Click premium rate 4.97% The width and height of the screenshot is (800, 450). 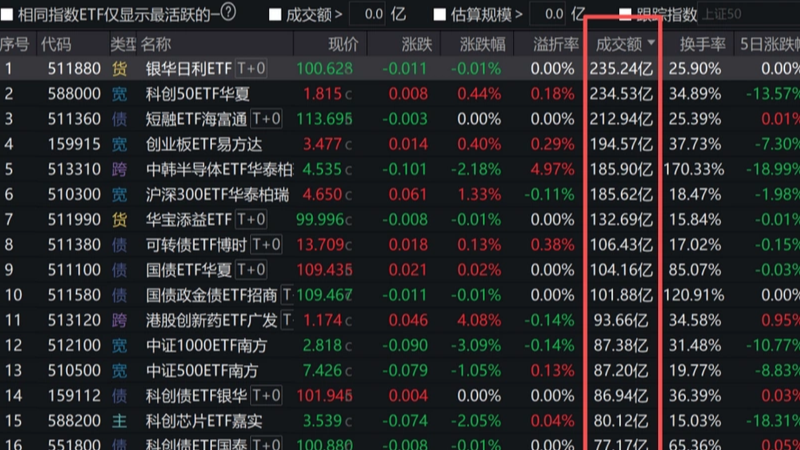(553, 169)
